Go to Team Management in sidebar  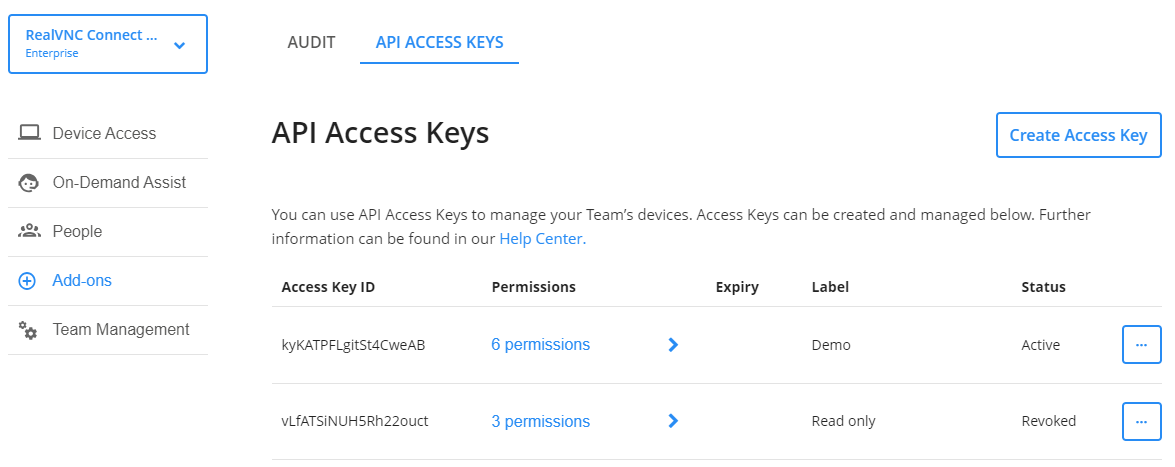click(121, 330)
